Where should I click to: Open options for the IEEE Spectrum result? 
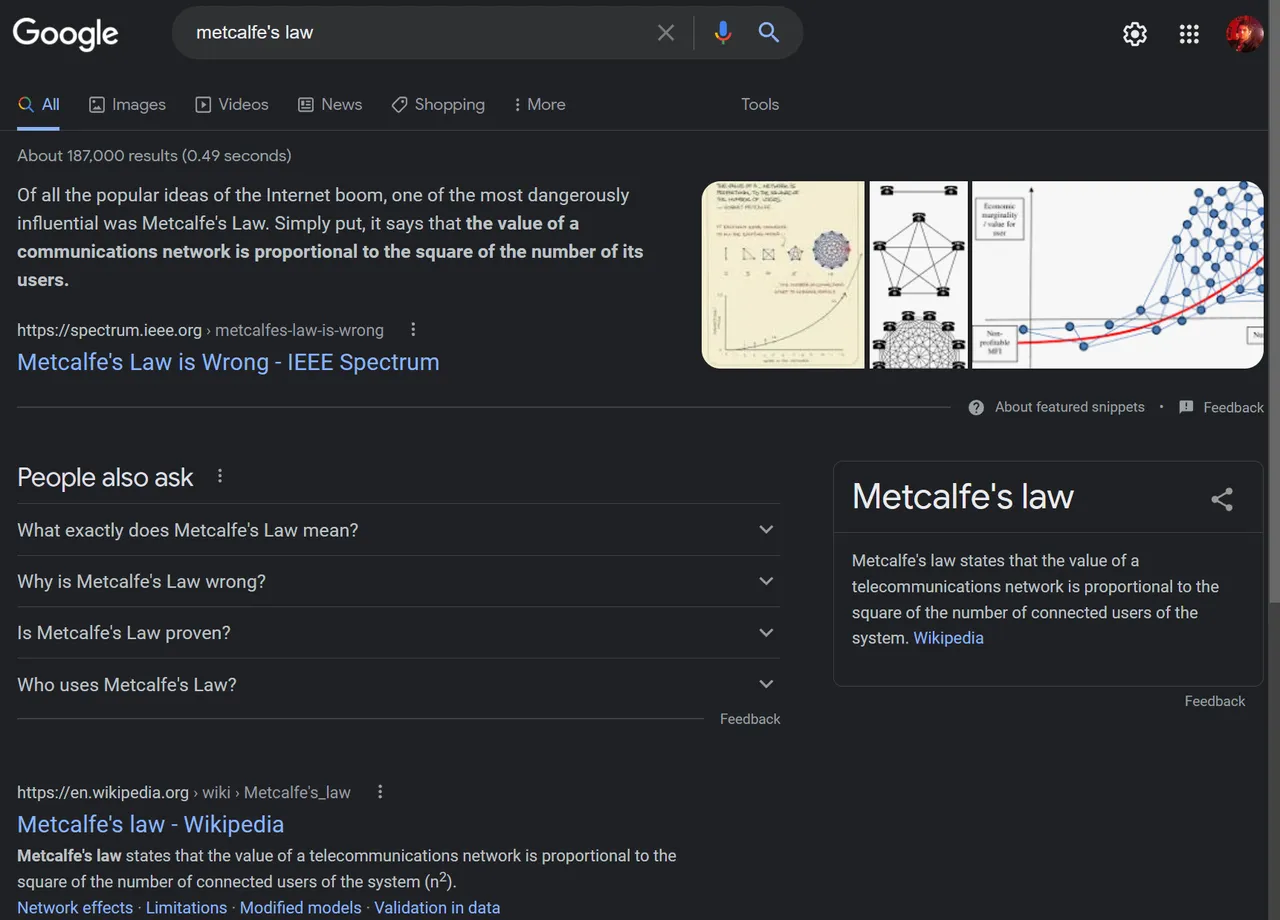(x=413, y=330)
